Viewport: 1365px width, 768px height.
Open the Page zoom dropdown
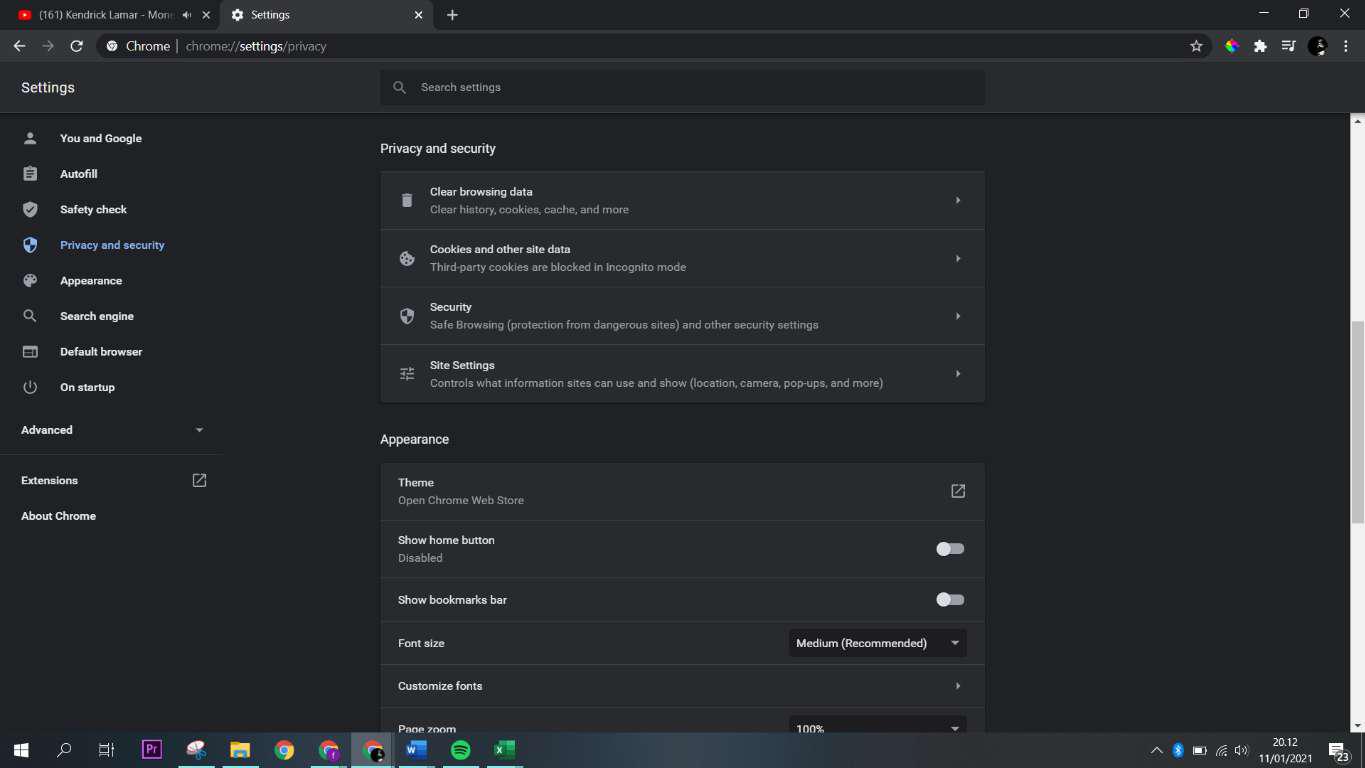(x=877, y=727)
